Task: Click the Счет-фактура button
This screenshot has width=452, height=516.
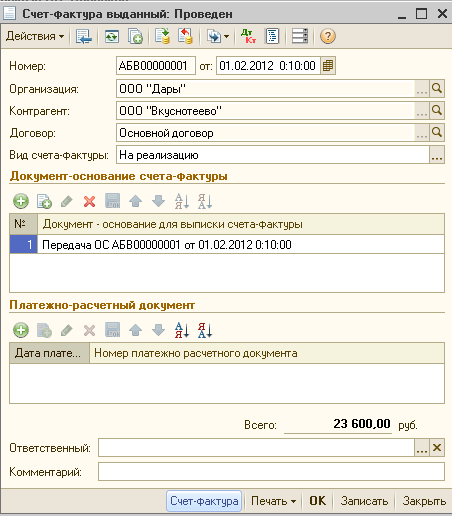Action: coord(204,501)
